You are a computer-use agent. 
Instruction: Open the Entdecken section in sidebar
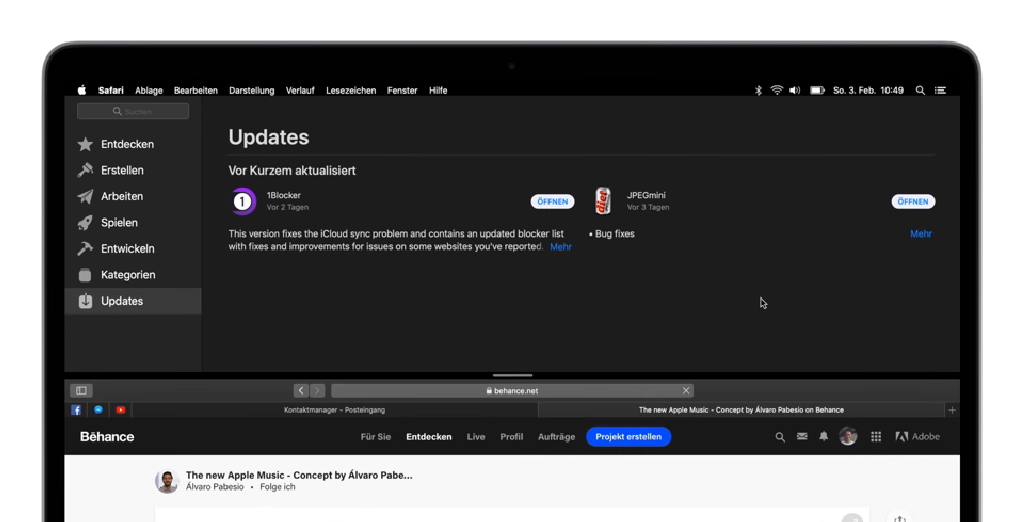pyautogui.click(x=127, y=144)
